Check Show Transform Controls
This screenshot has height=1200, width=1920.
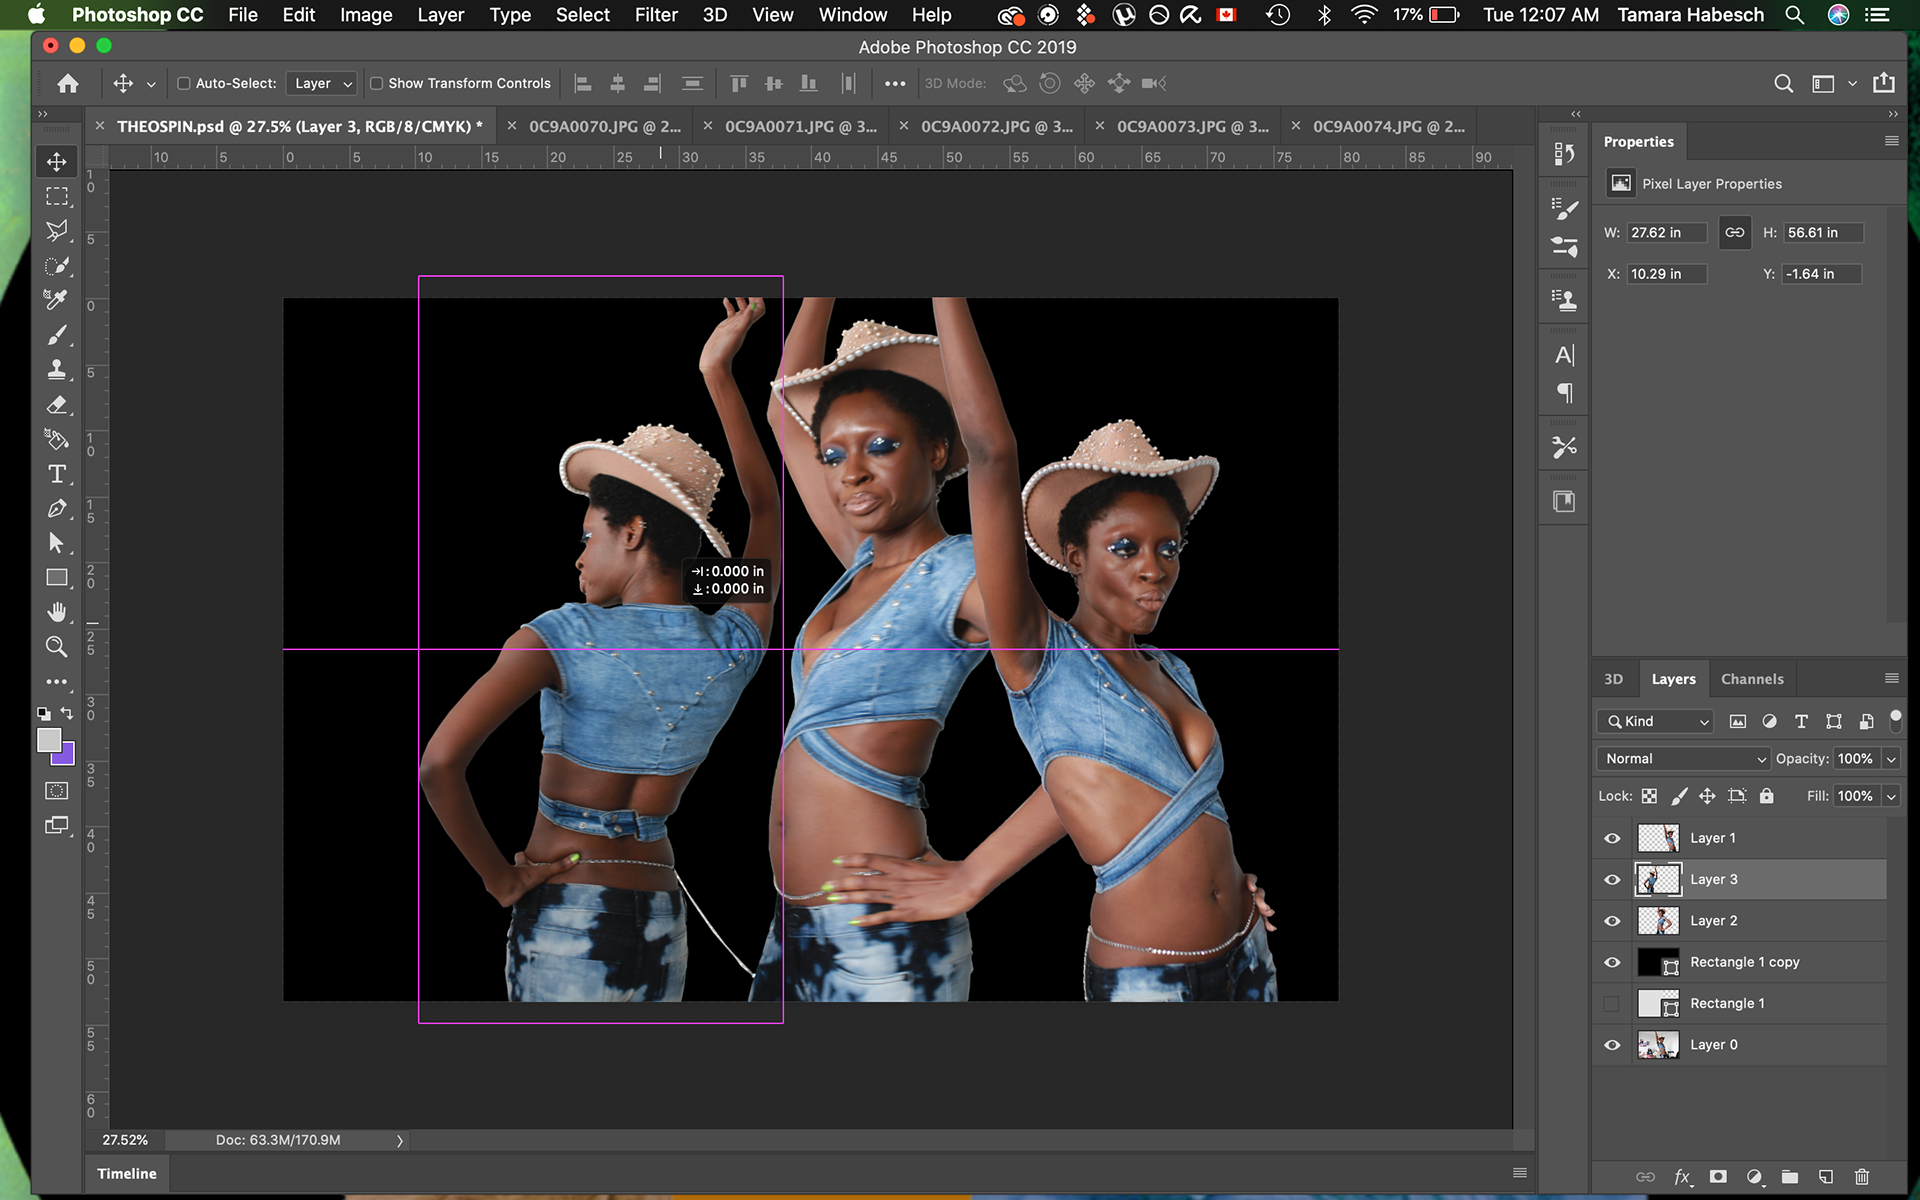pos(377,84)
